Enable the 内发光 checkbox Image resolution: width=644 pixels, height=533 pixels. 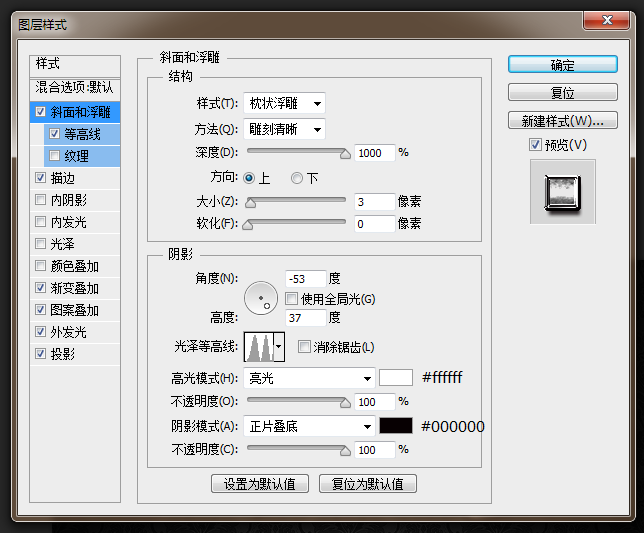40,222
